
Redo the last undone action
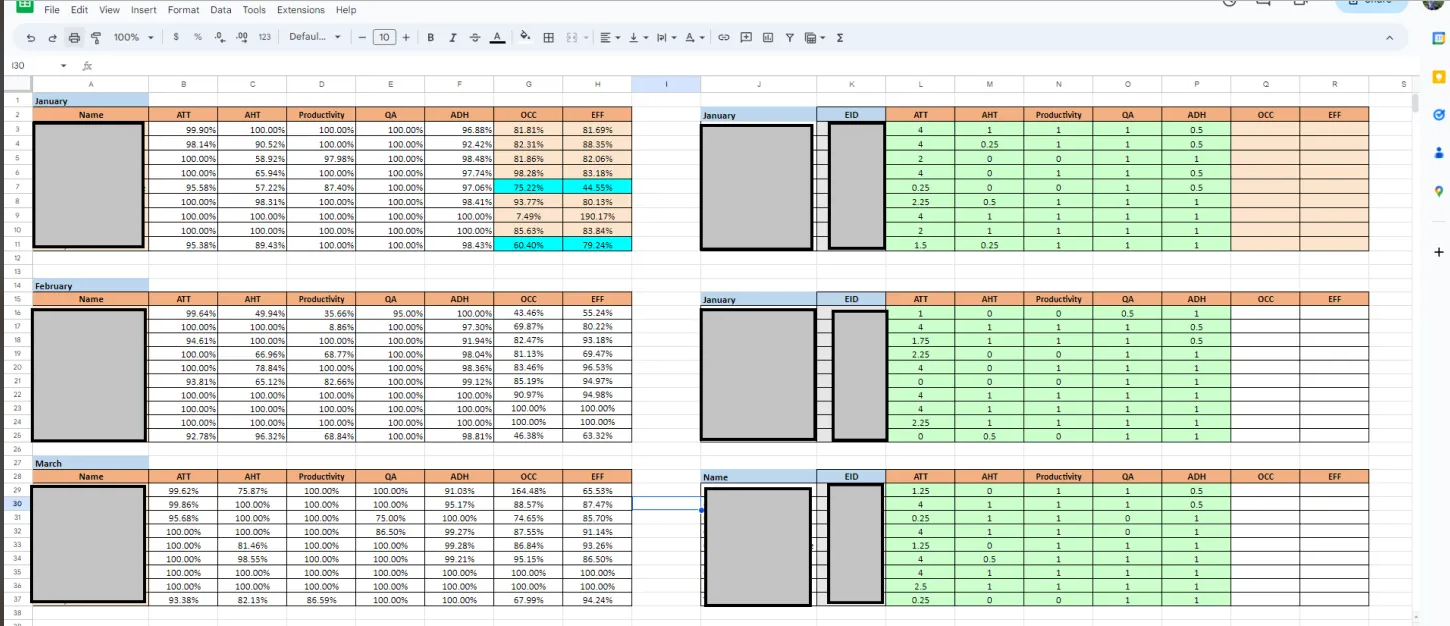tap(52, 37)
